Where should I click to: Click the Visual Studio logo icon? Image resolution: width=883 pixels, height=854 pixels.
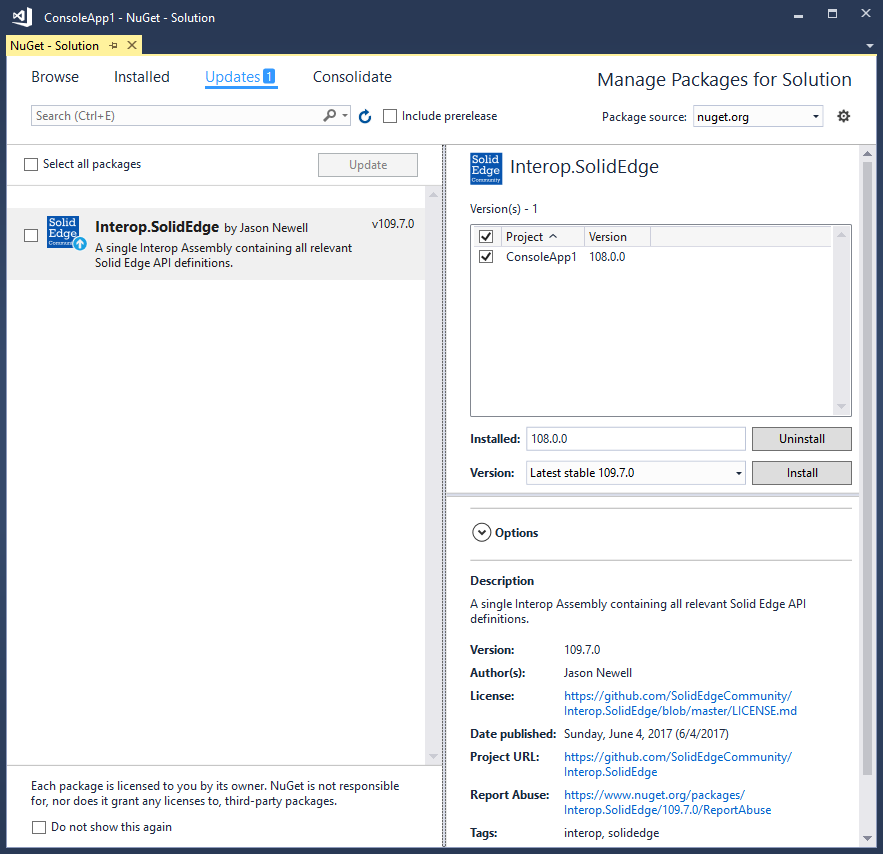(x=23, y=17)
